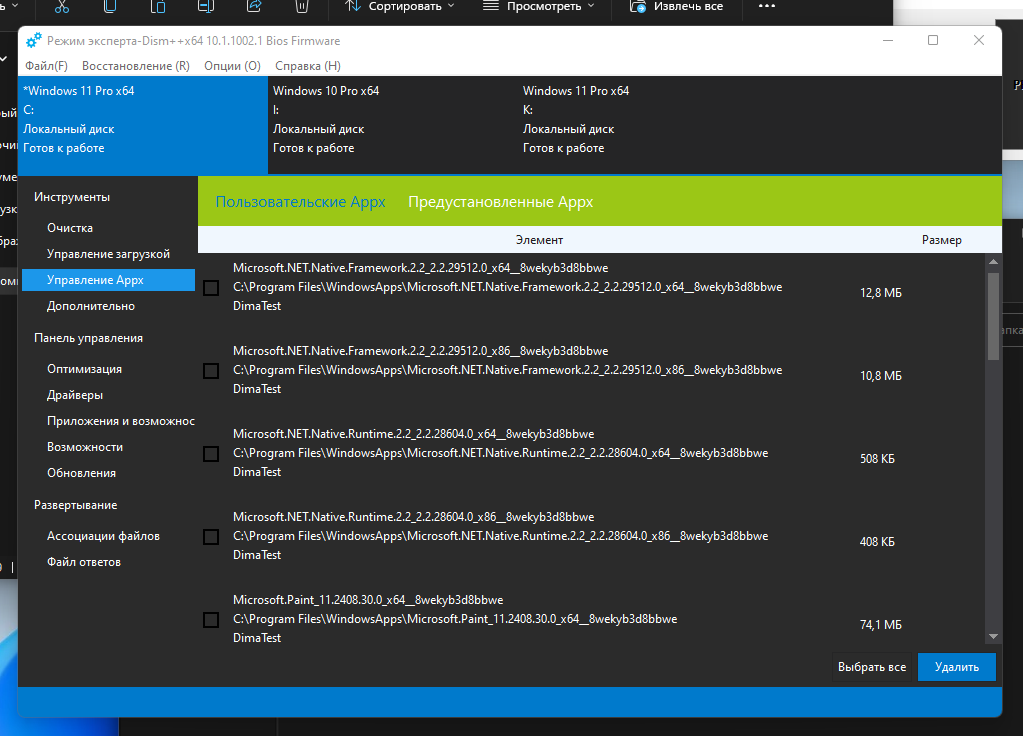This screenshot has height=736, width=1023.
Task: Check the NET.Native.Framework x64 package checkbox
Action: pyautogui.click(x=211, y=288)
